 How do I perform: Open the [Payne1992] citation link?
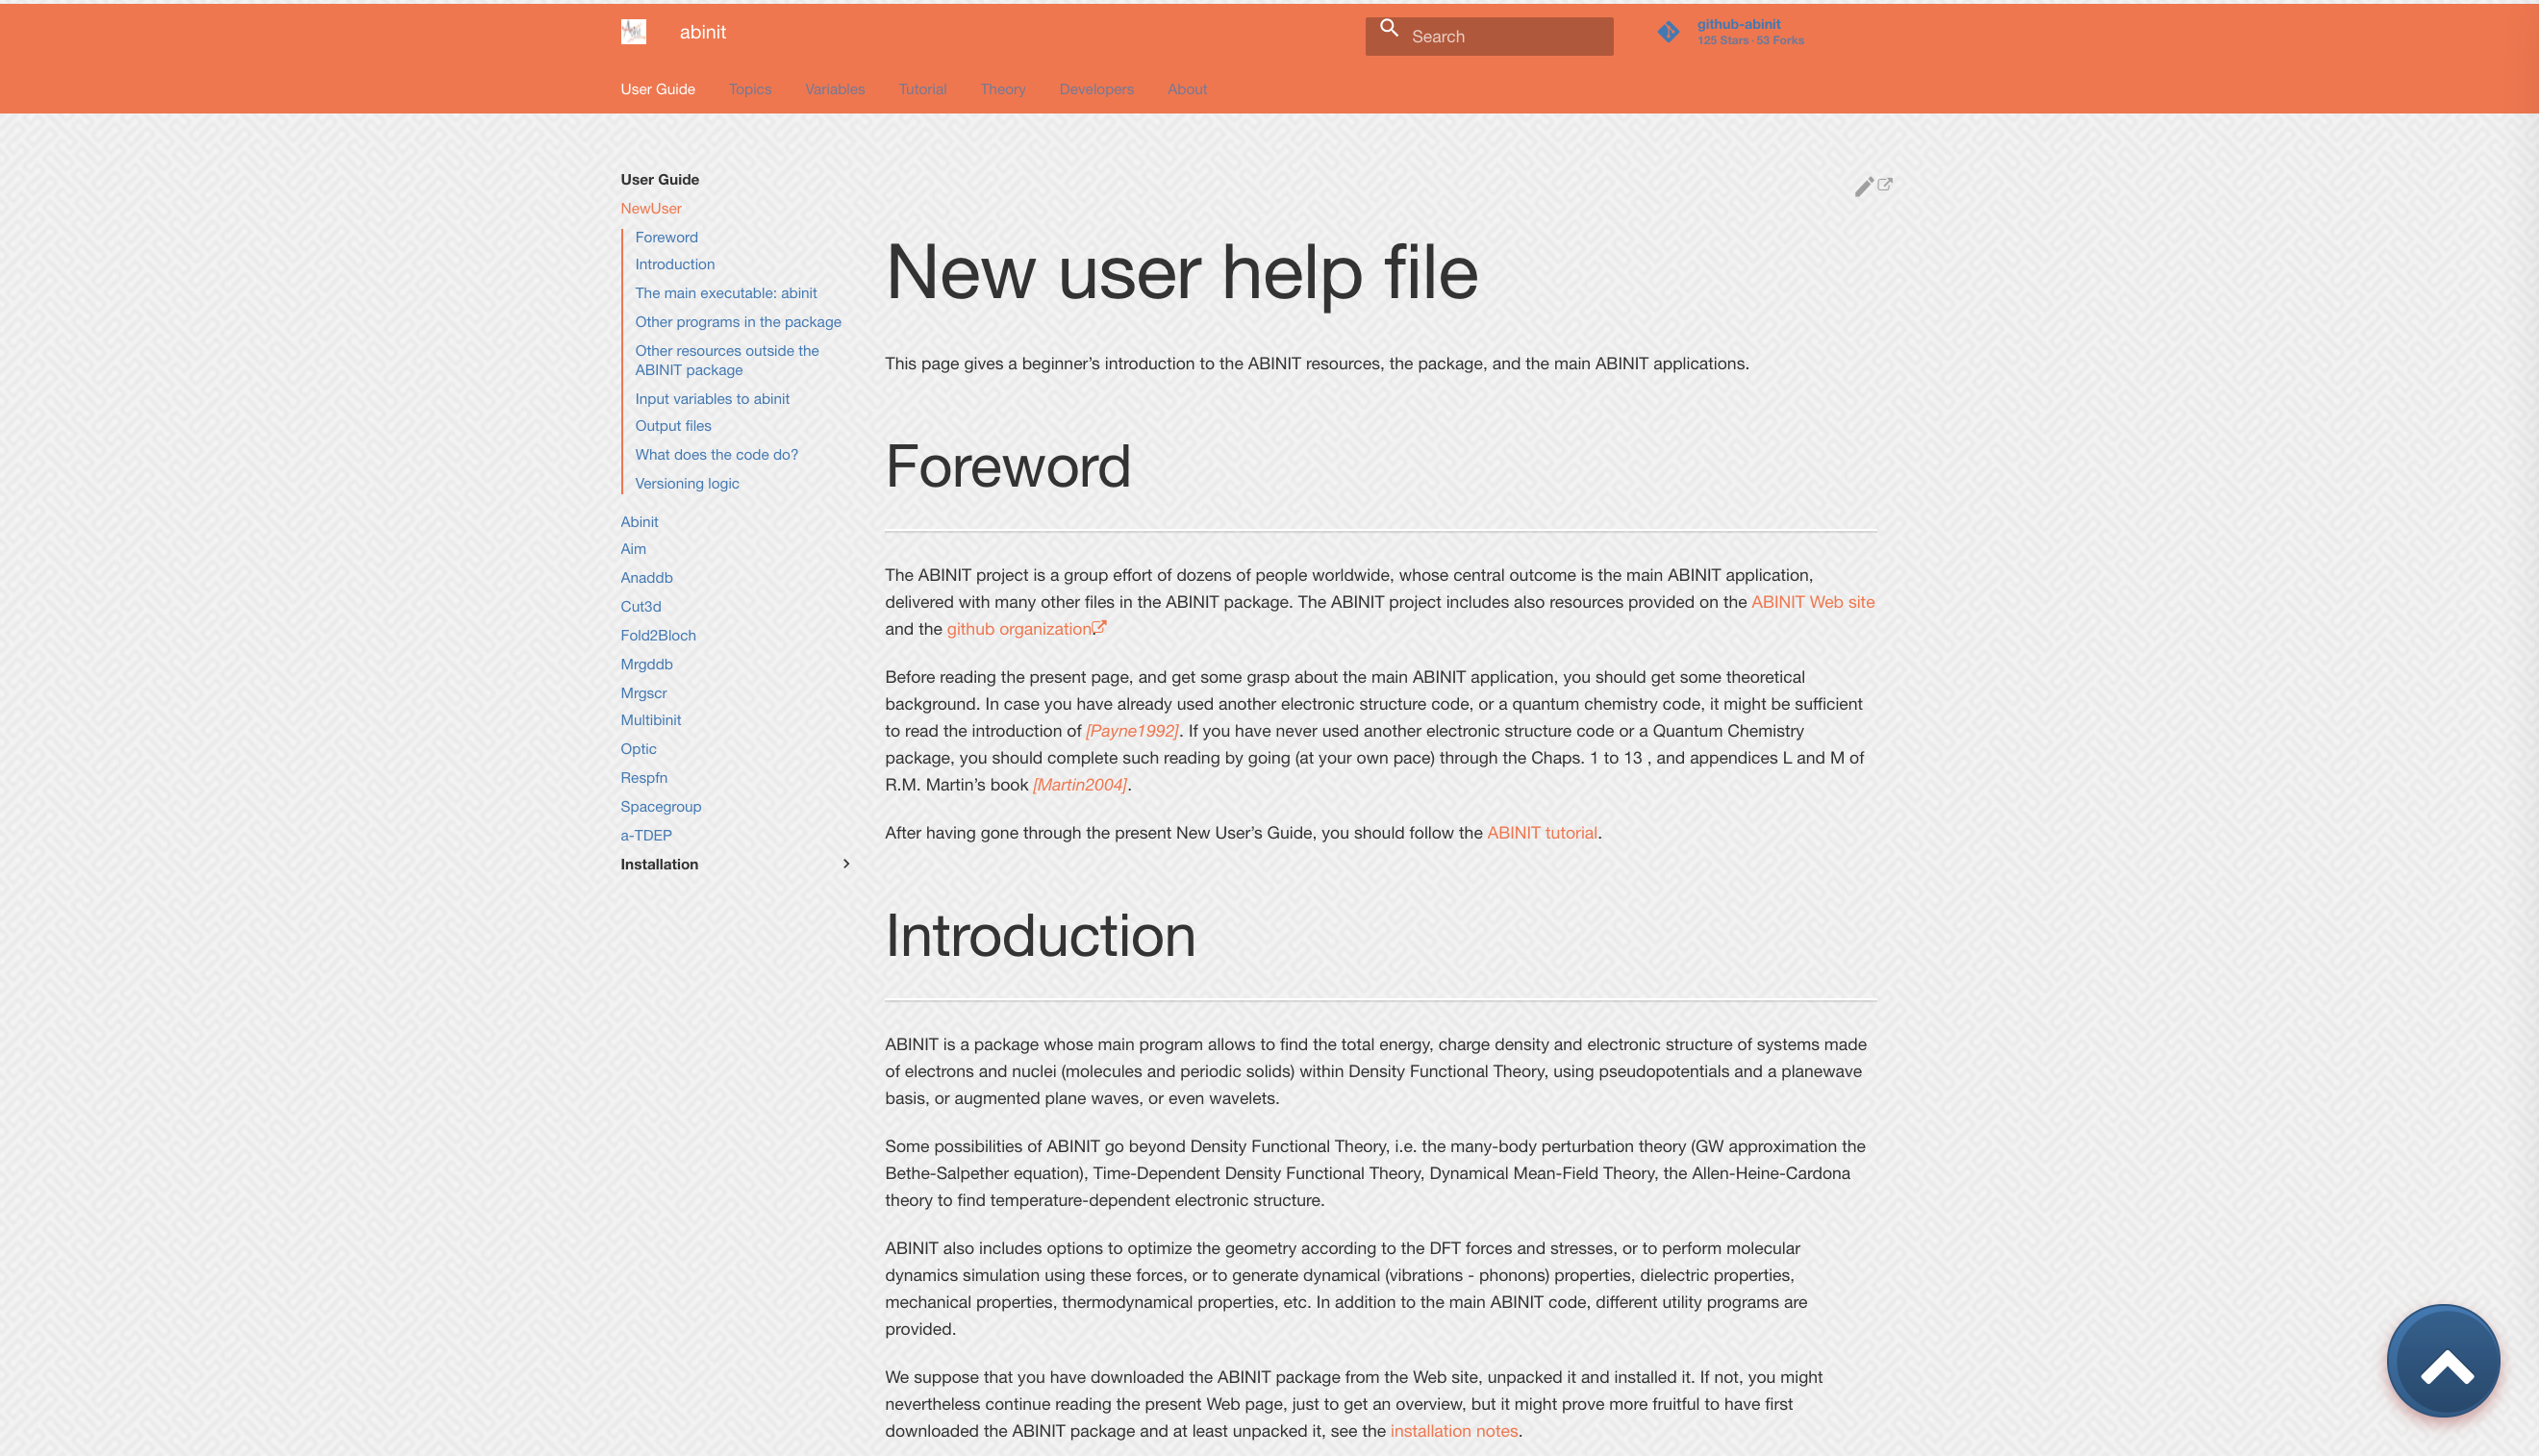click(x=1131, y=731)
